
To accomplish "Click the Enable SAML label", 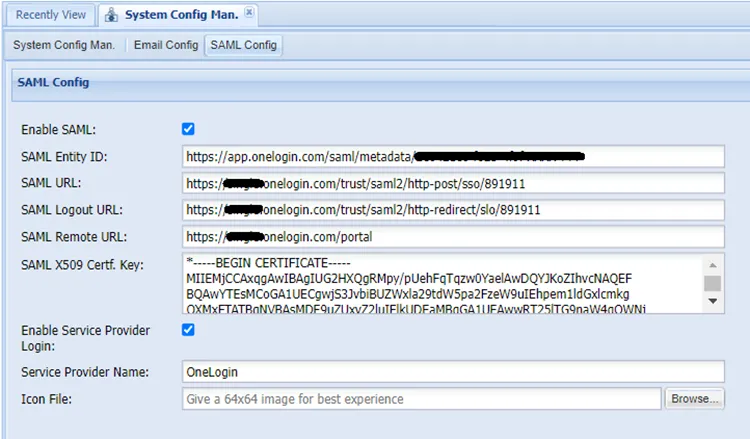I will (58, 130).
